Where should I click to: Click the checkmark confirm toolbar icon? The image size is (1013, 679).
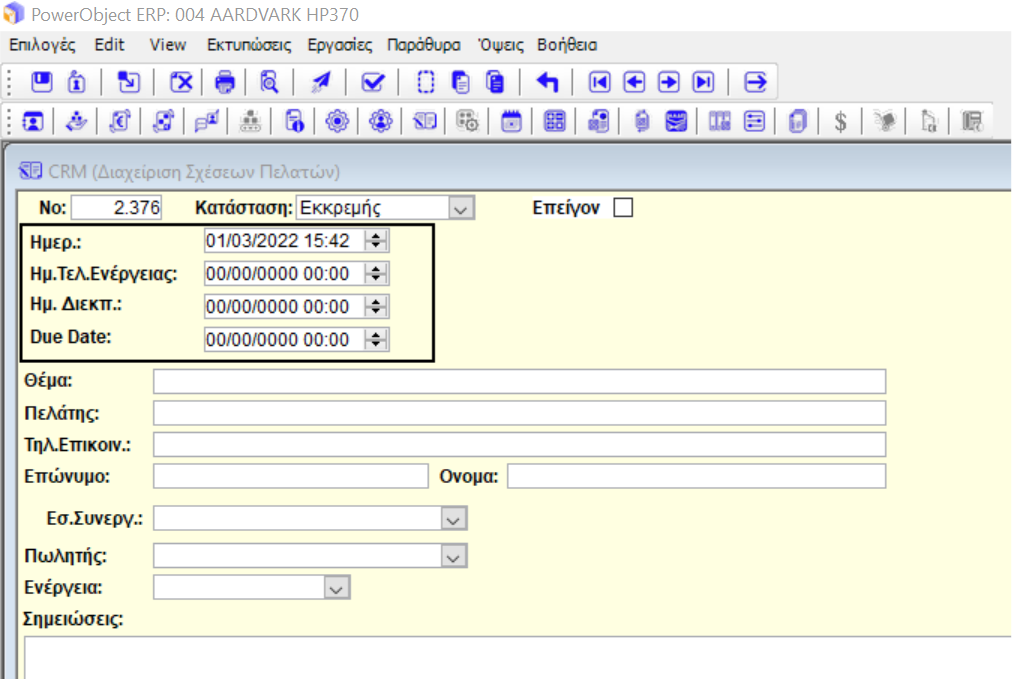(x=373, y=82)
